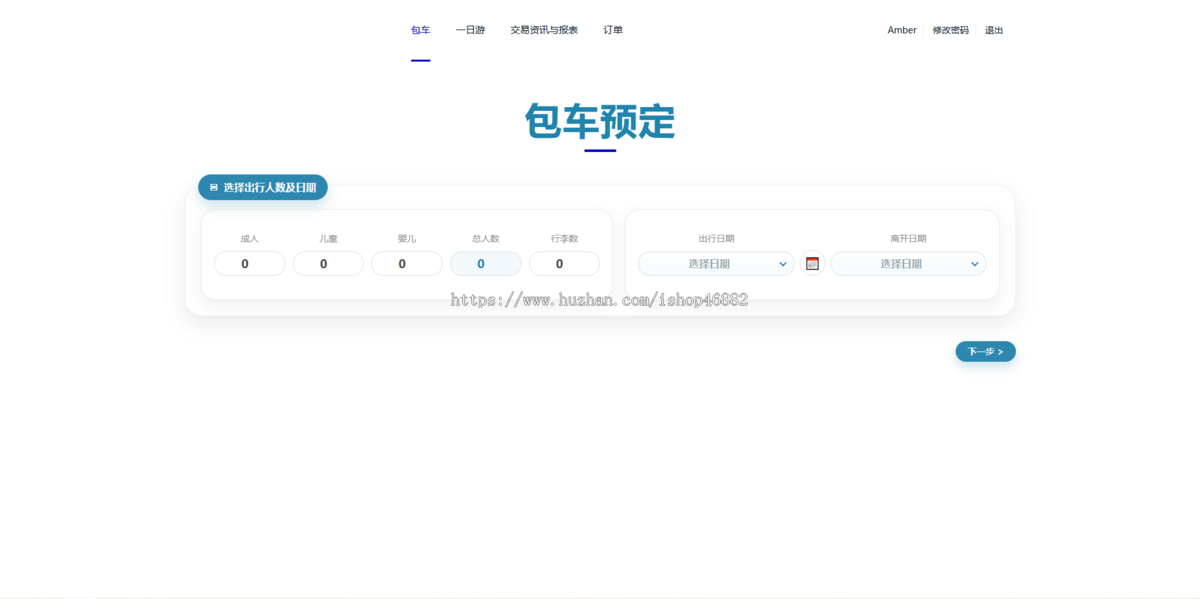Screen dimensions: 1200x599
Task: Click the 总人数 label text
Action: click(x=486, y=239)
